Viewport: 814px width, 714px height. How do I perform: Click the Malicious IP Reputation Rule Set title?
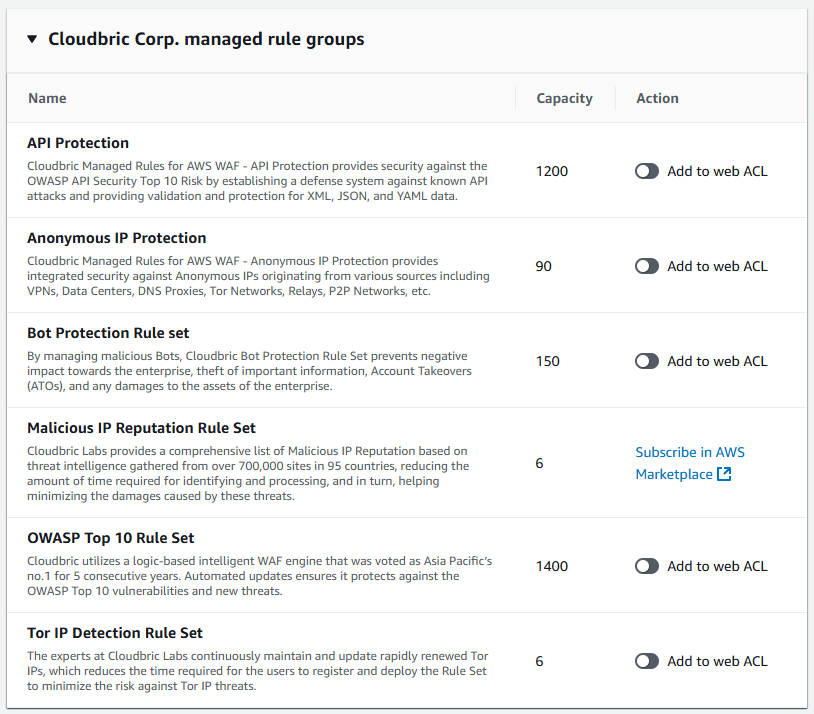(x=142, y=428)
